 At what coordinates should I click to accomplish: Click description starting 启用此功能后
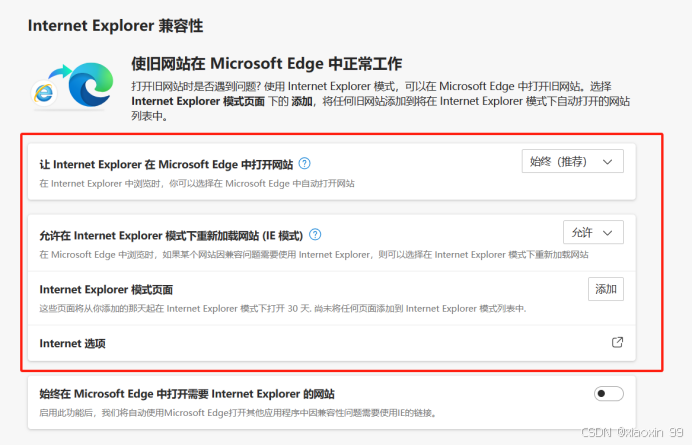point(238,413)
